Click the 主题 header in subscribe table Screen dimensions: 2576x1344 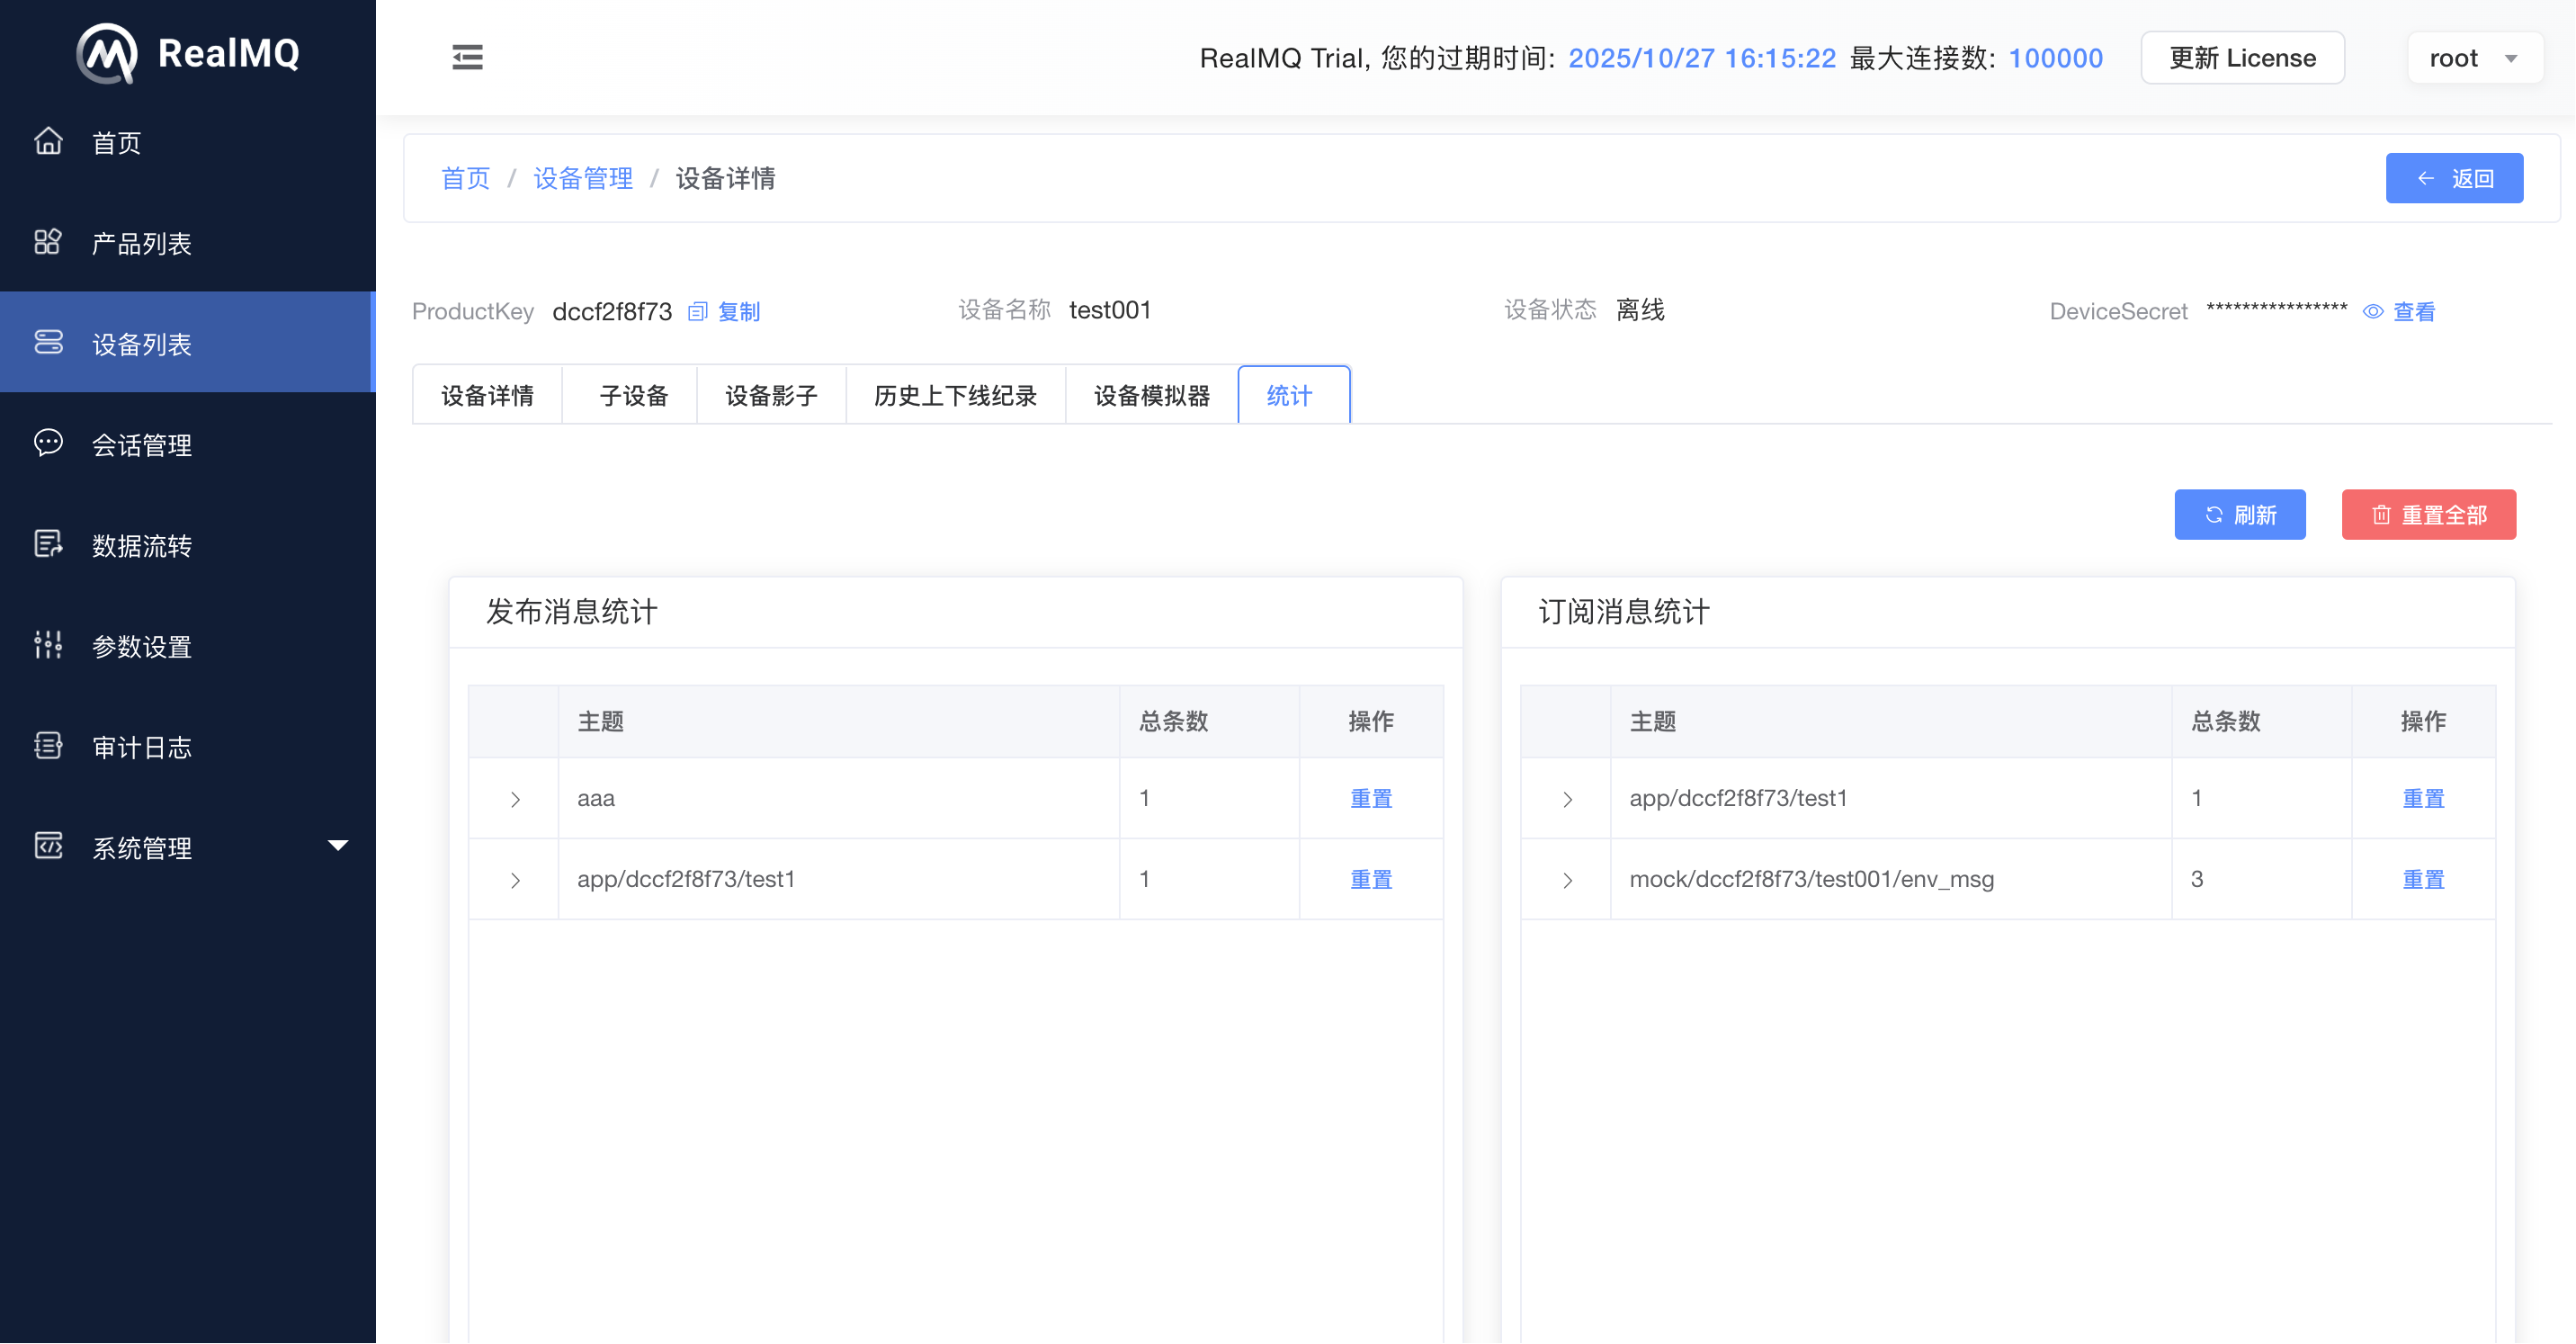[1653, 722]
